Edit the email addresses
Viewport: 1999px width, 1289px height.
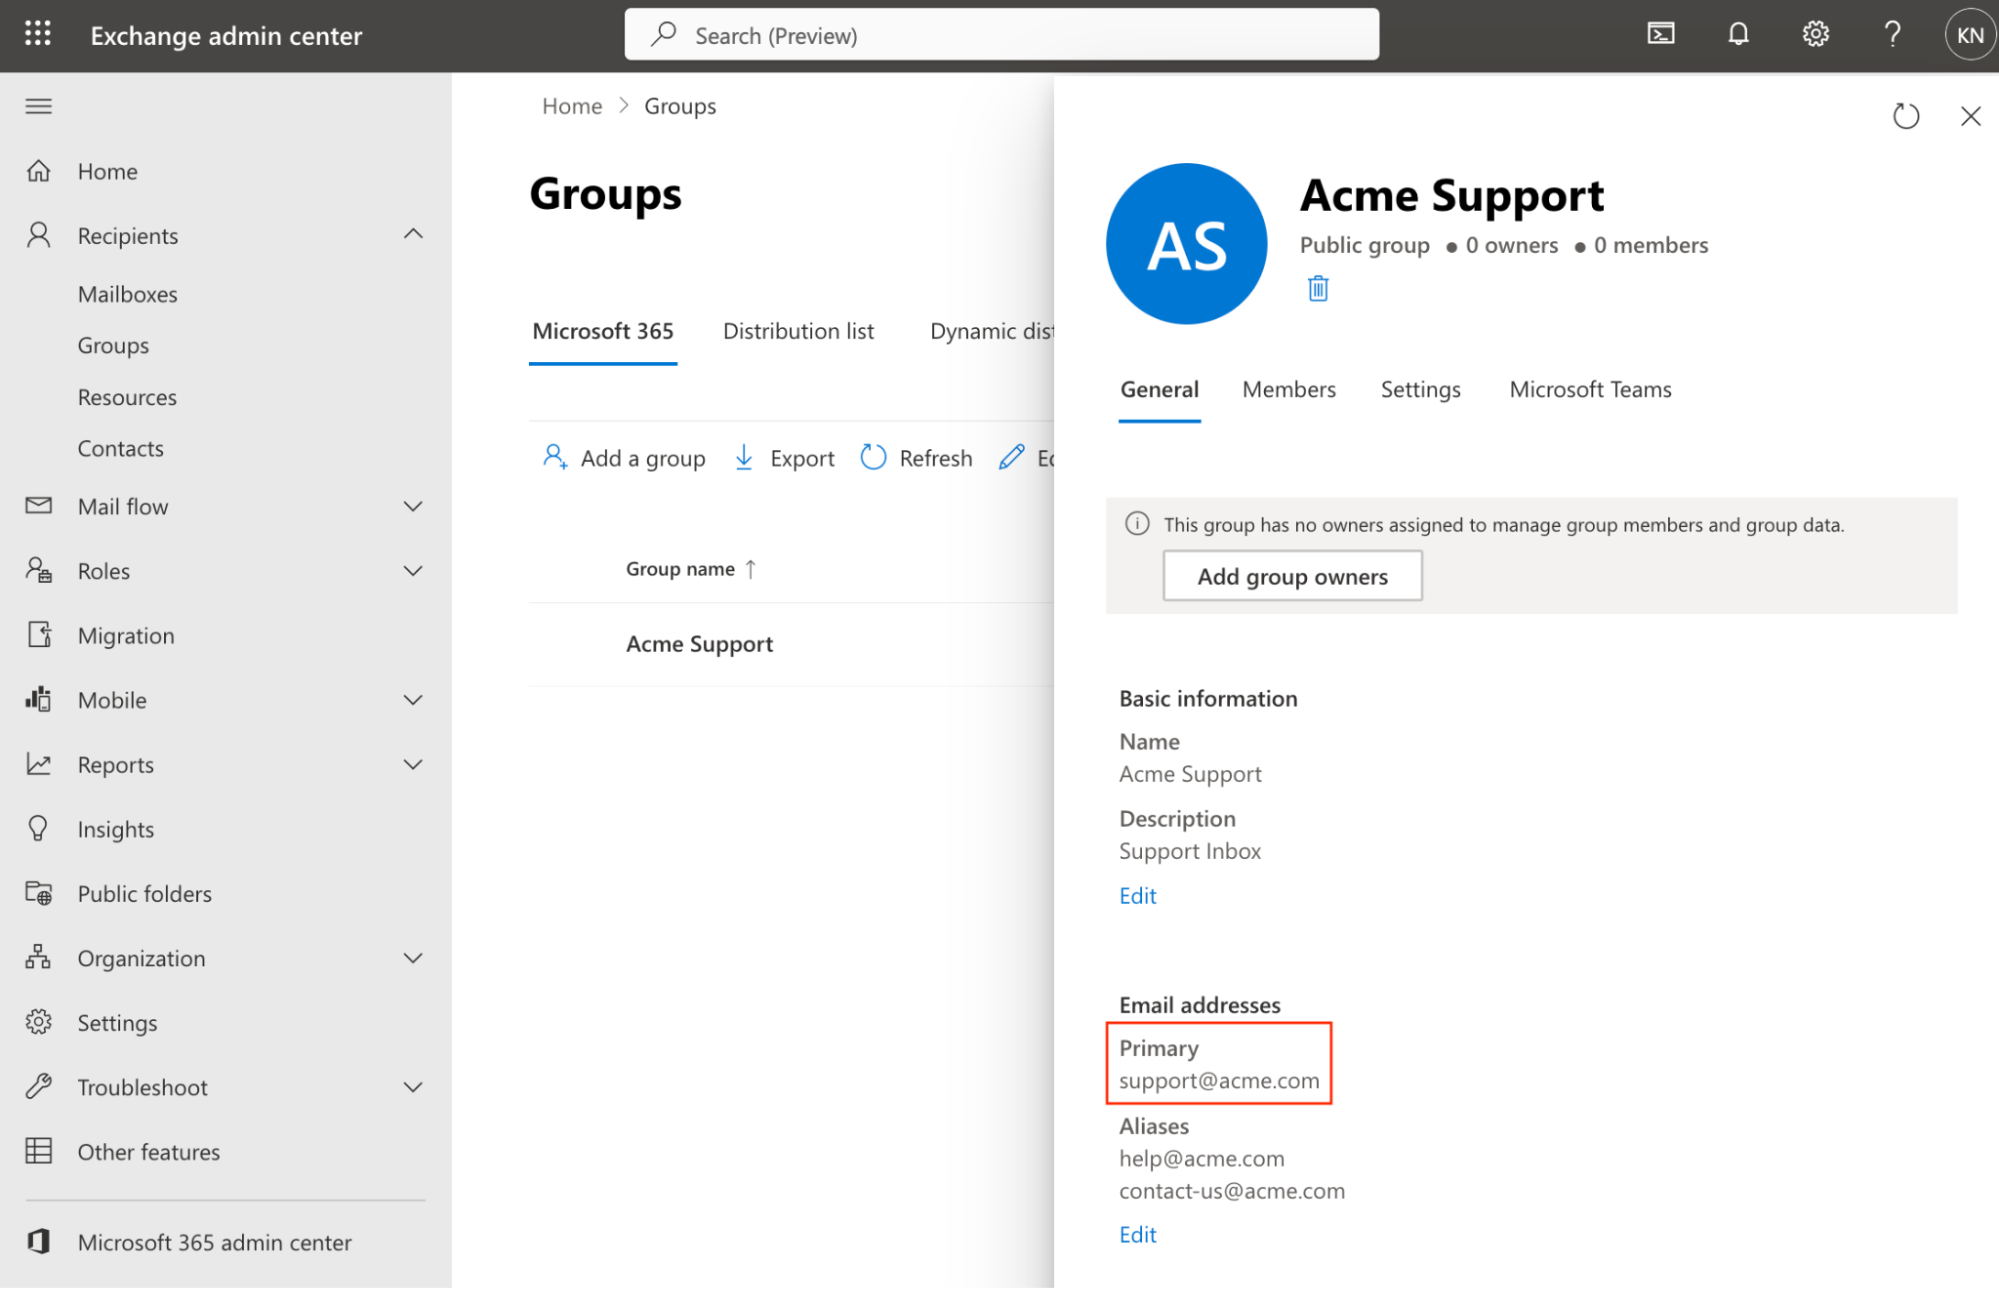click(x=1137, y=1234)
